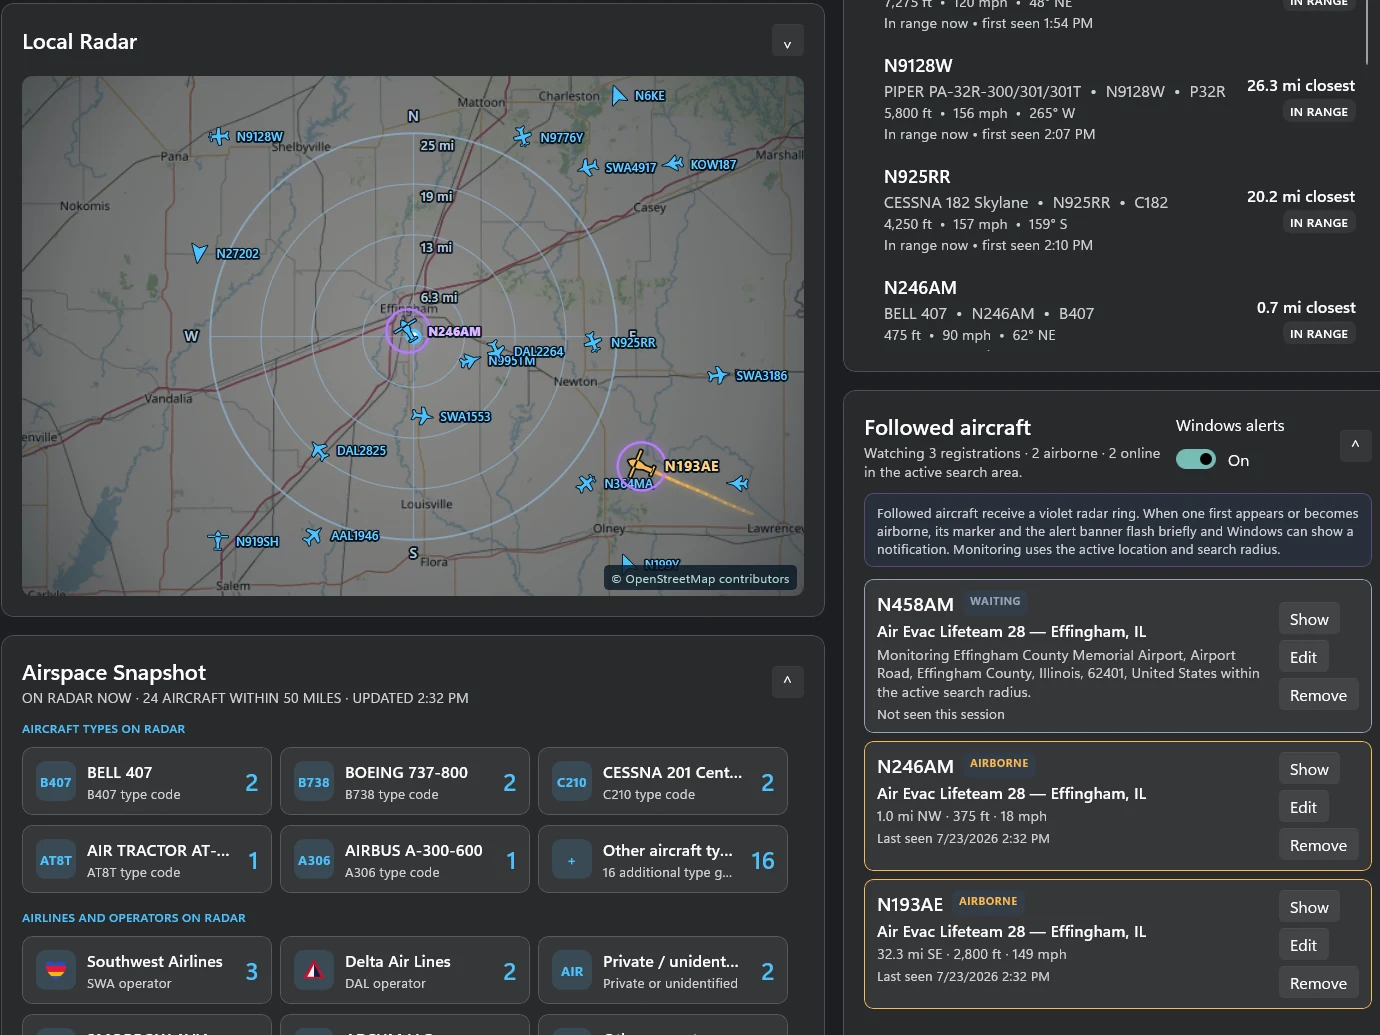Open the AIR TRACTOR AT type card
The height and width of the screenshot is (1035, 1380).
click(147, 859)
